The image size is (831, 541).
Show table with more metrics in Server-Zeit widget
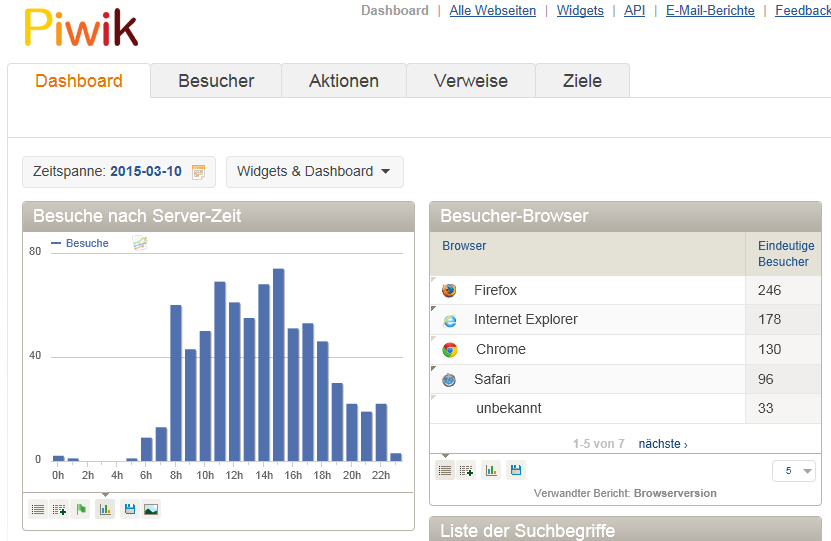pyautogui.click(x=59, y=510)
